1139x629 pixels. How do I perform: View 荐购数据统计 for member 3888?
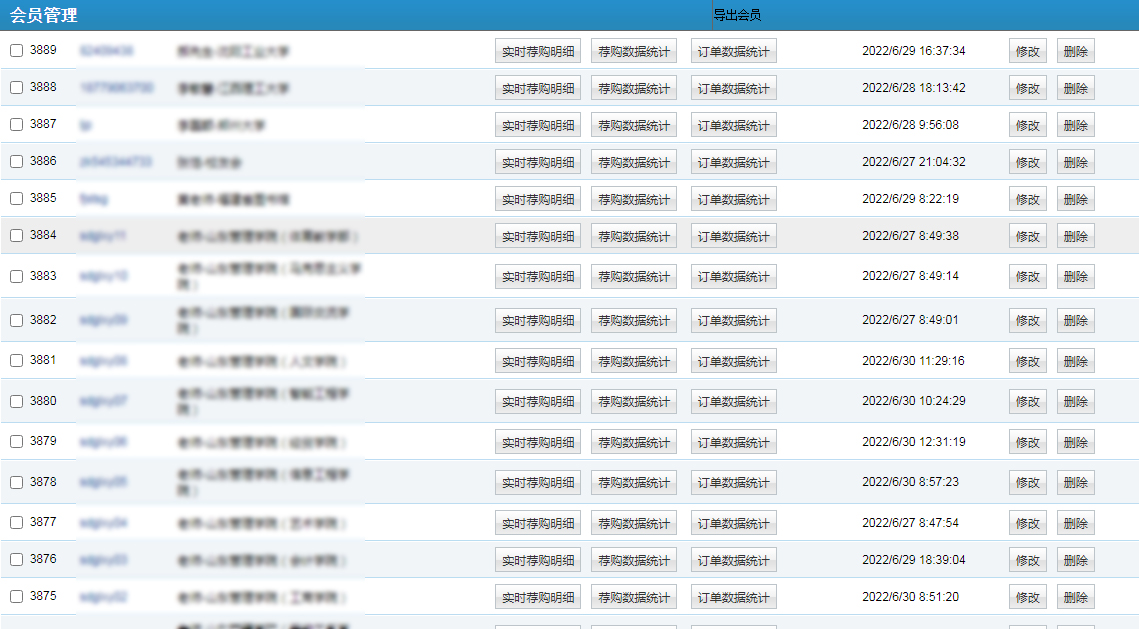coord(634,88)
